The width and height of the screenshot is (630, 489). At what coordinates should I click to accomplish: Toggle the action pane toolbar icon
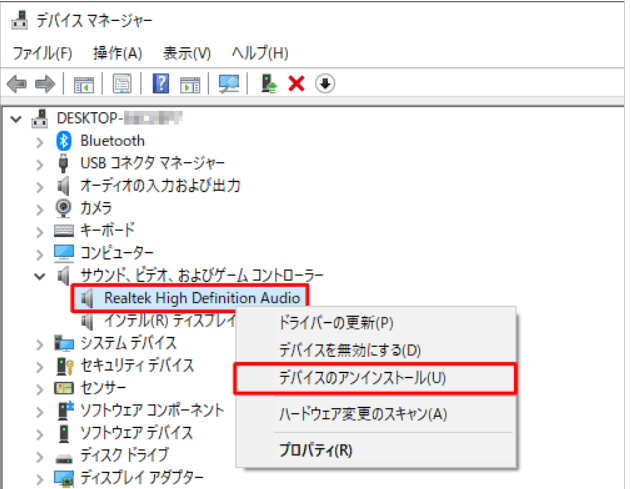coord(190,84)
